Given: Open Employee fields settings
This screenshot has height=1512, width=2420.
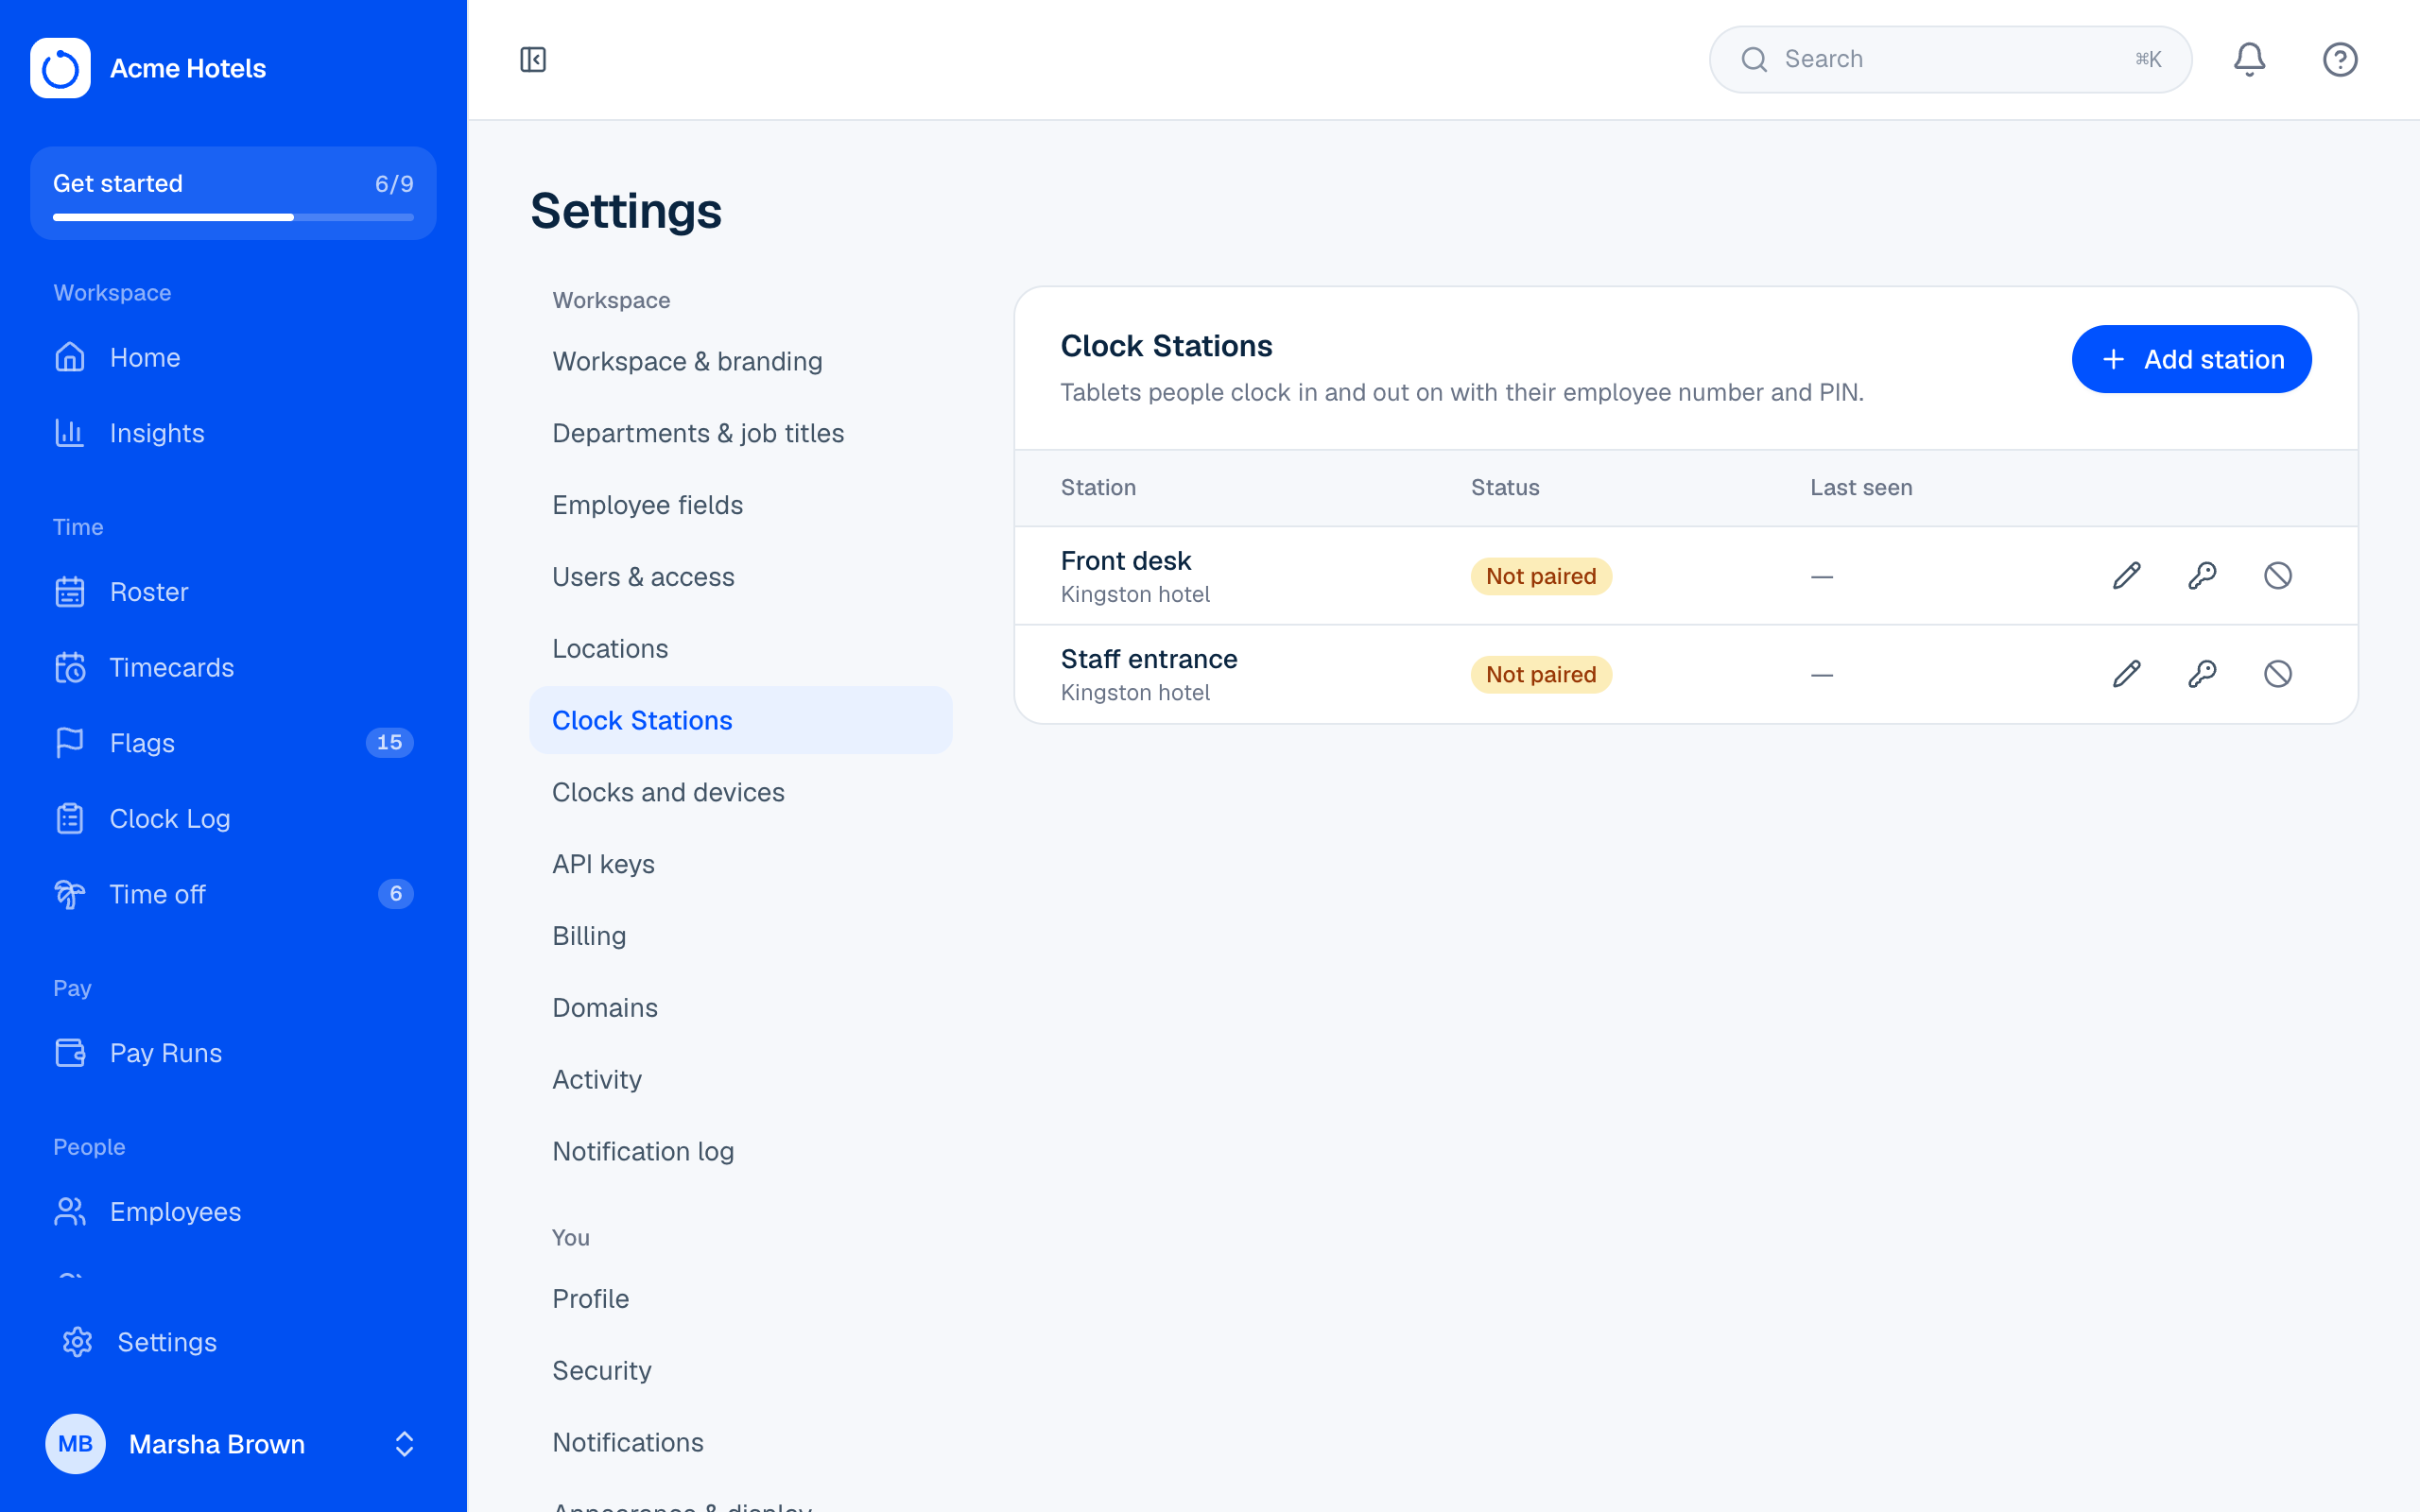Looking at the screenshot, I should point(741,505).
